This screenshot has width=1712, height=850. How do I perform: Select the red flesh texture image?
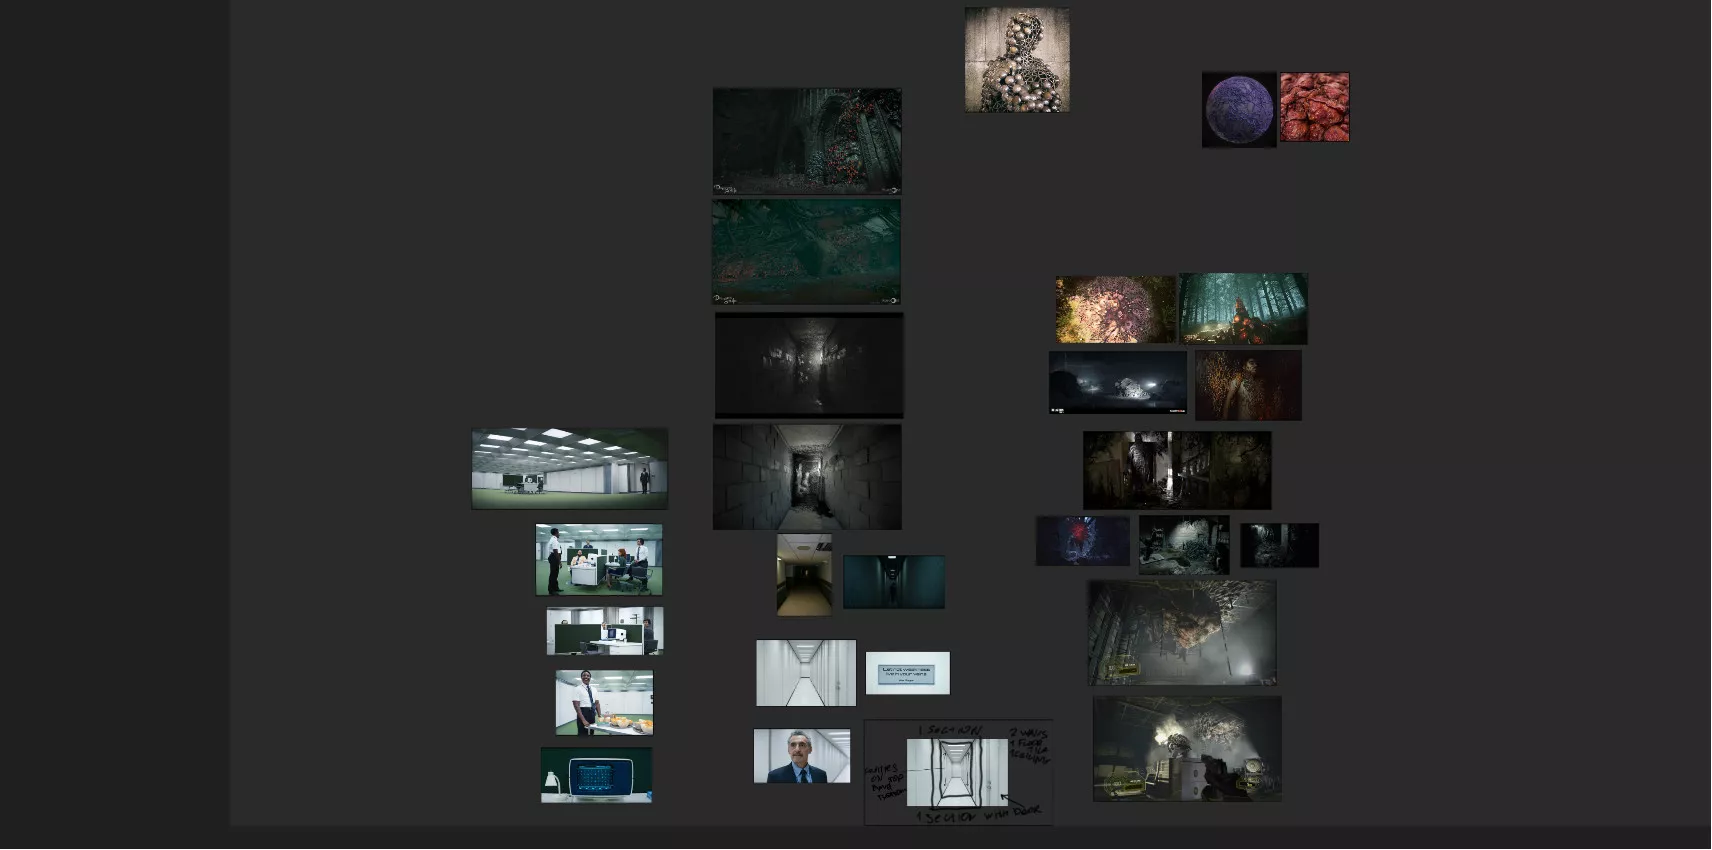[1314, 107]
